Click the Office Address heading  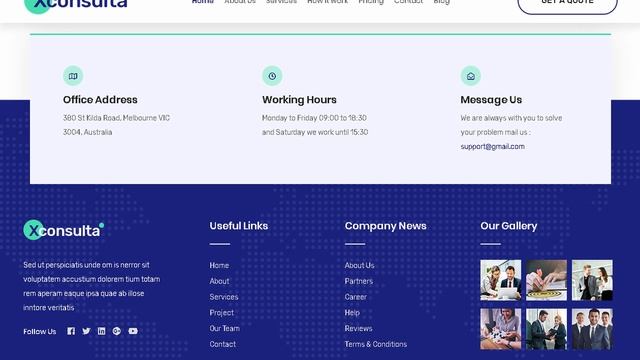tap(100, 100)
